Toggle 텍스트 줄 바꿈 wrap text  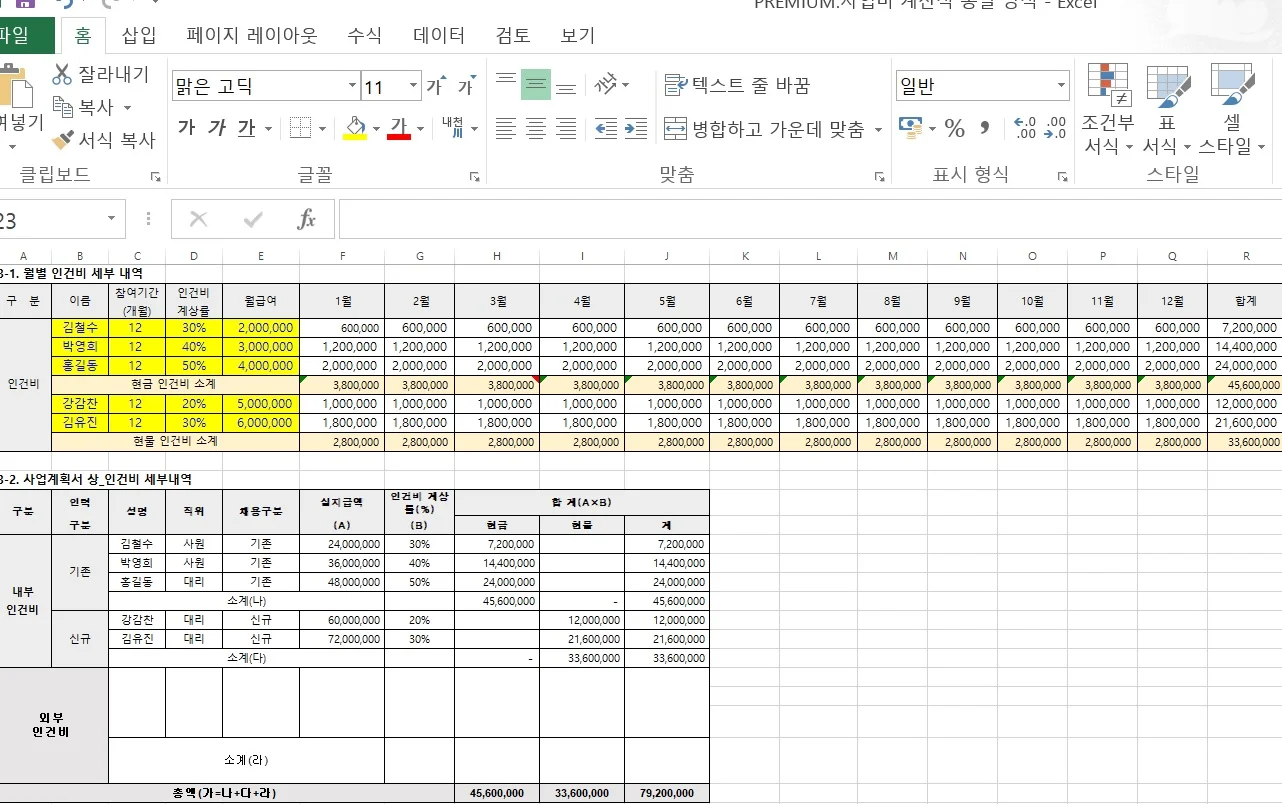coord(738,86)
